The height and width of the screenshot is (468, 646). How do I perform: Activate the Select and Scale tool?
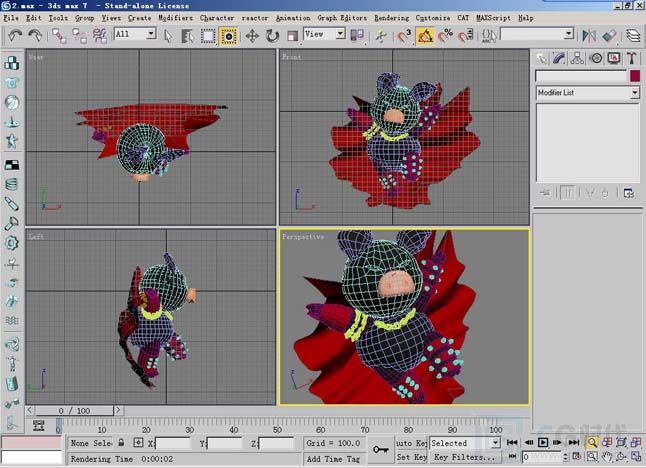pyautogui.click(x=293, y=36)
